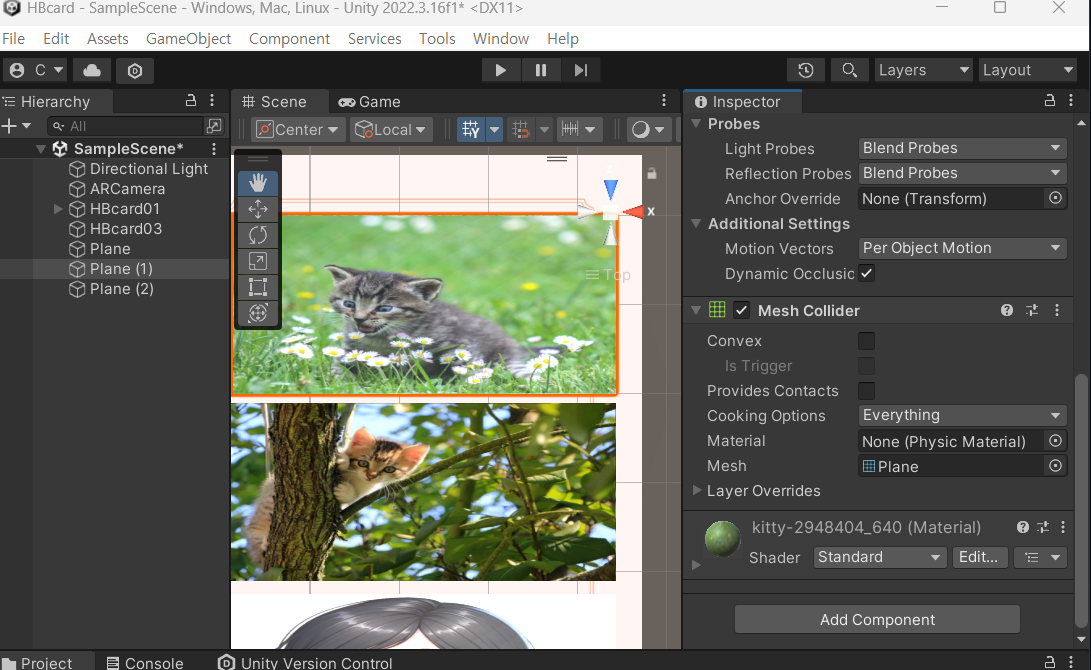Open Layers dropdown
Viewport: 1091px width, 670px height.
click(923, 70)
